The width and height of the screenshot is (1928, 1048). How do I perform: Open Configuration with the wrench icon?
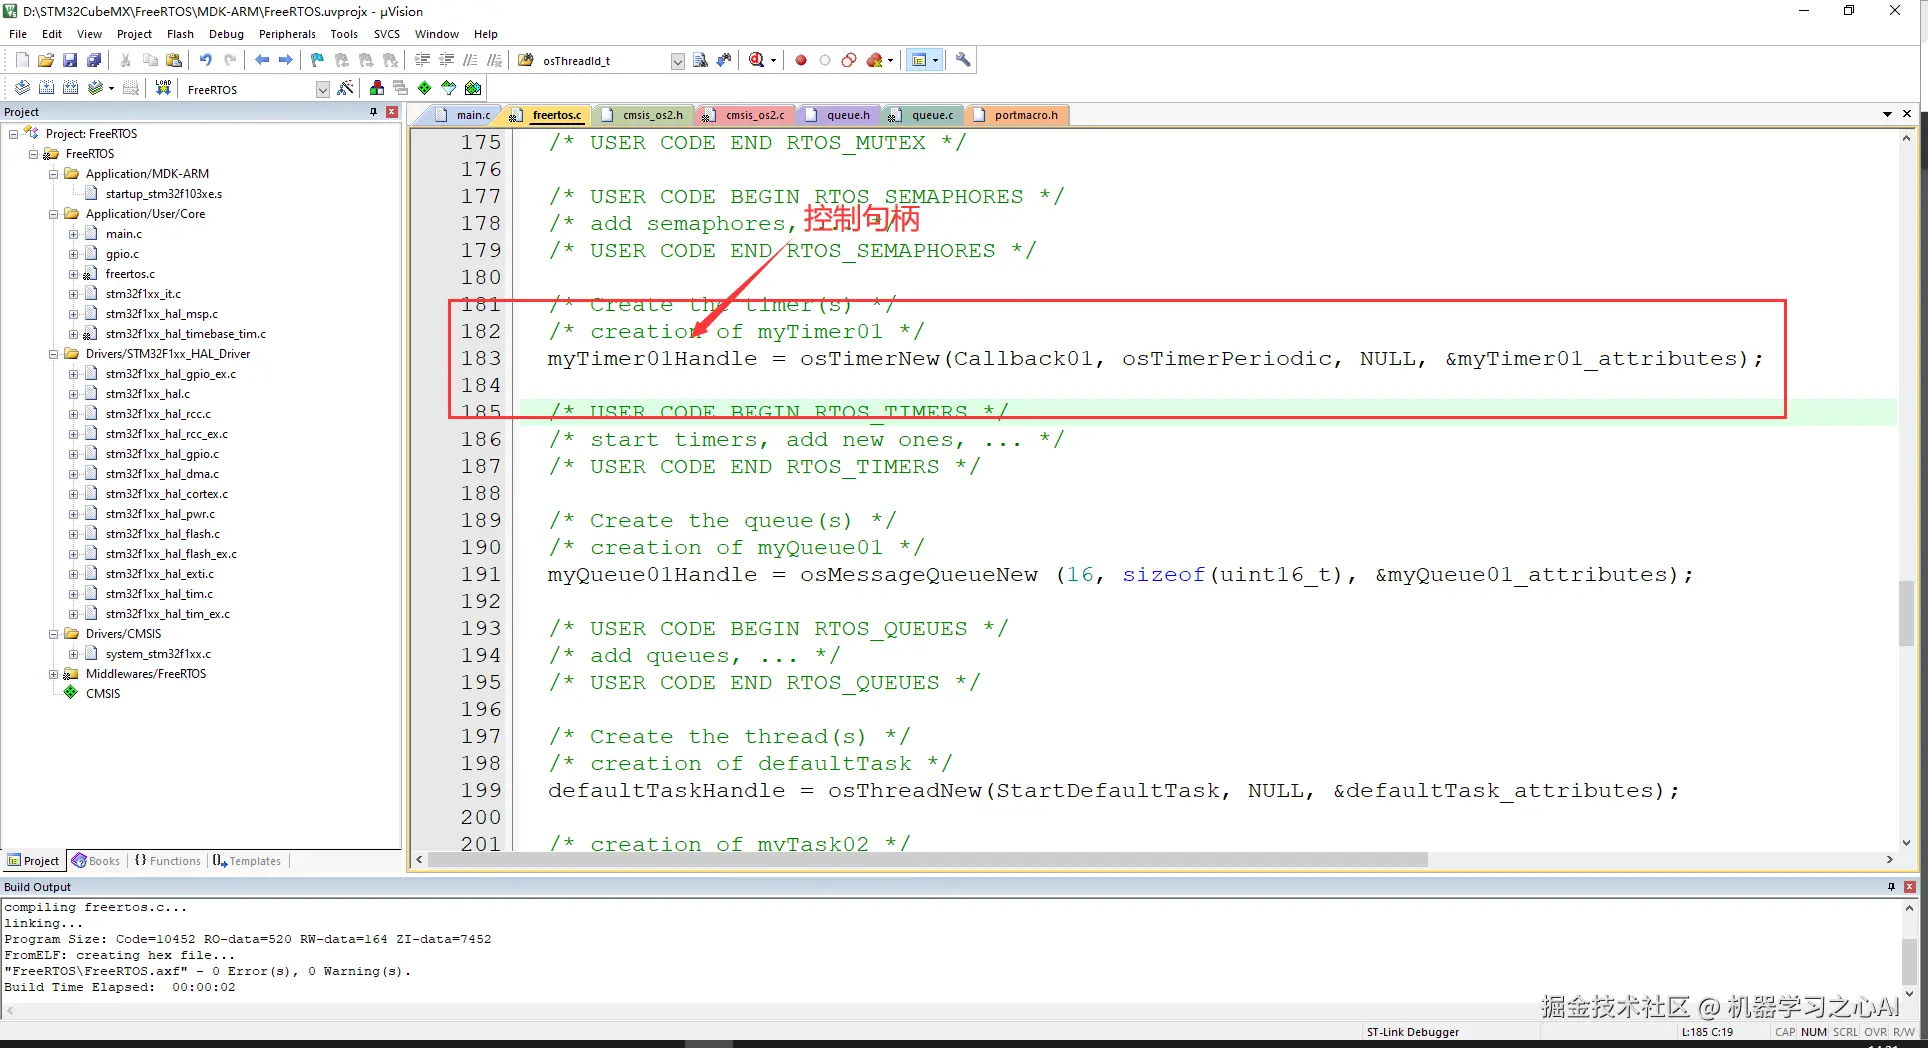click(x=963, y=60)
